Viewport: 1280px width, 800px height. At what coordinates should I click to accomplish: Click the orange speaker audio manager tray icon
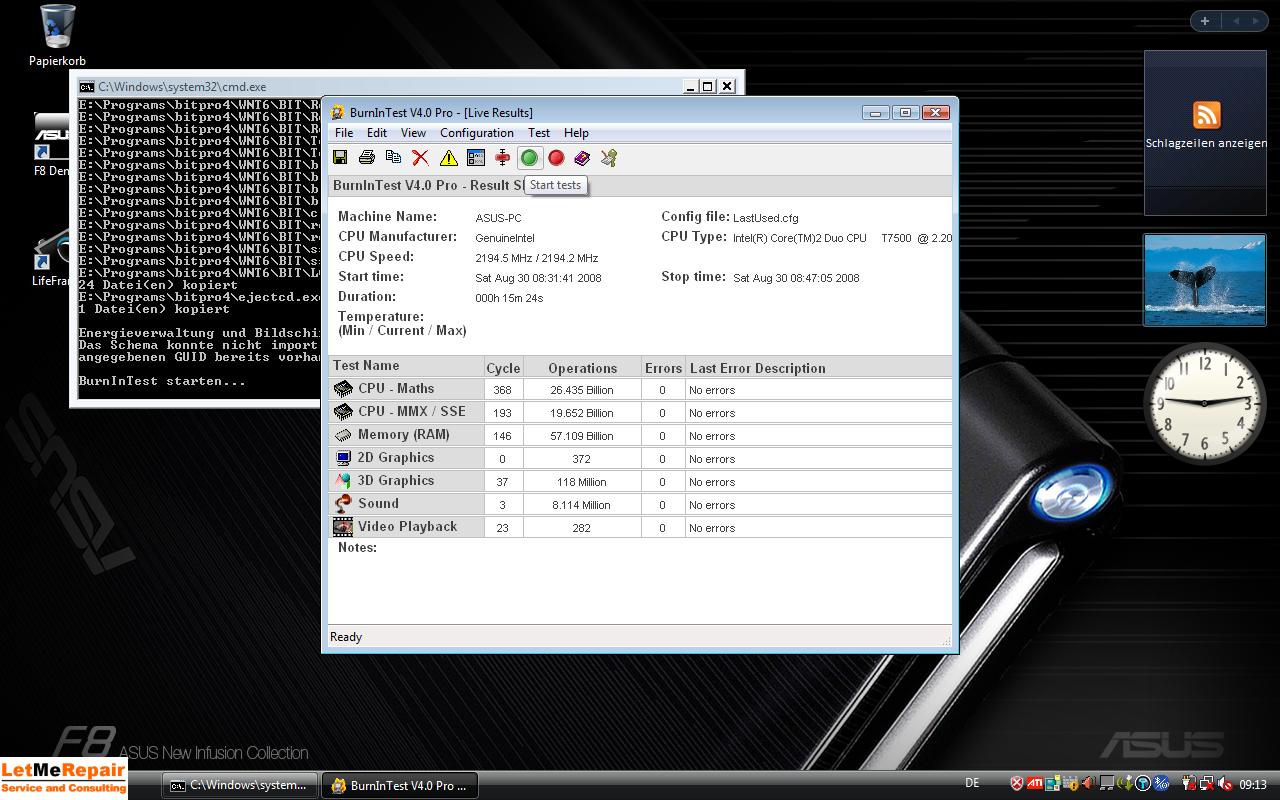(1089, 783)
